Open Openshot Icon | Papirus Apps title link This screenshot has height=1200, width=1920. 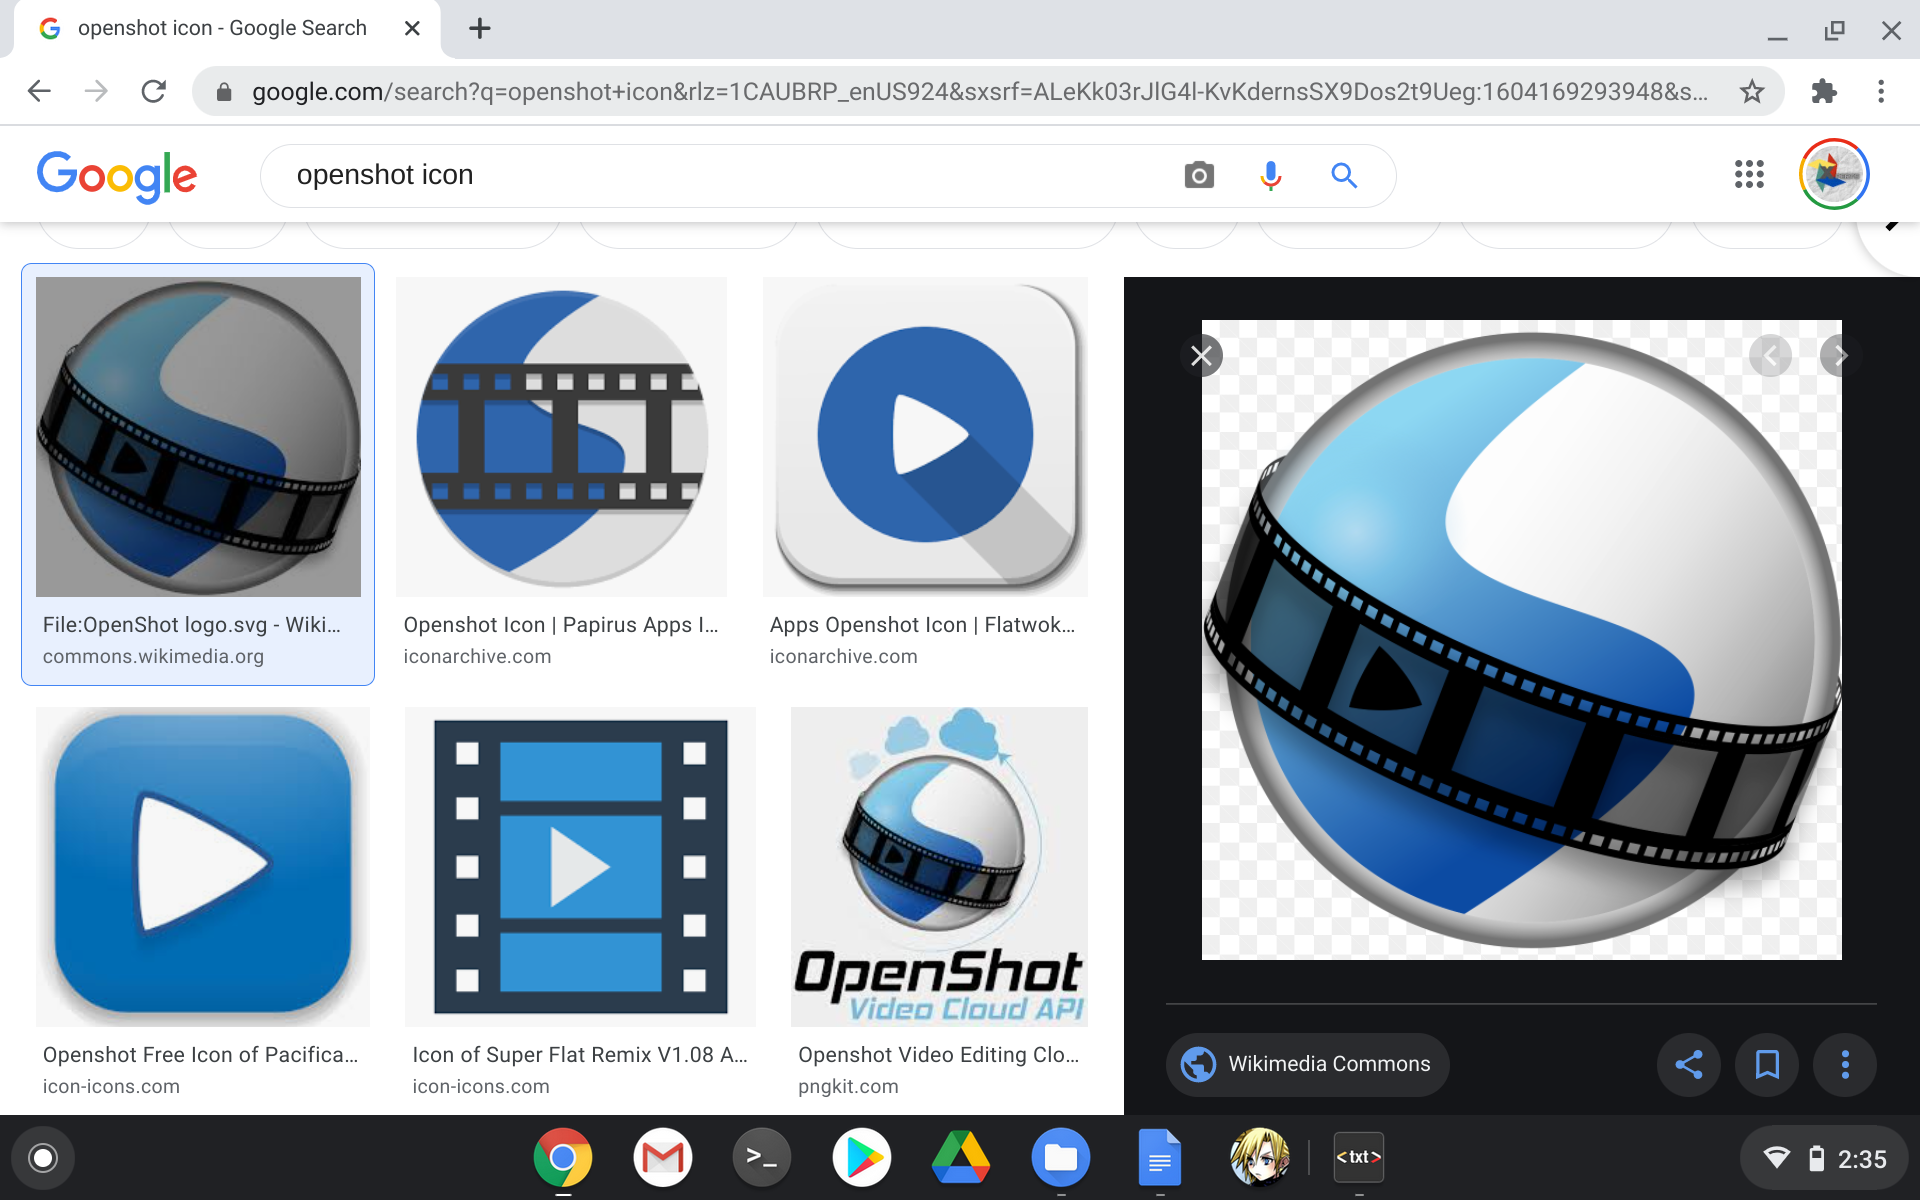click(561, 625)
